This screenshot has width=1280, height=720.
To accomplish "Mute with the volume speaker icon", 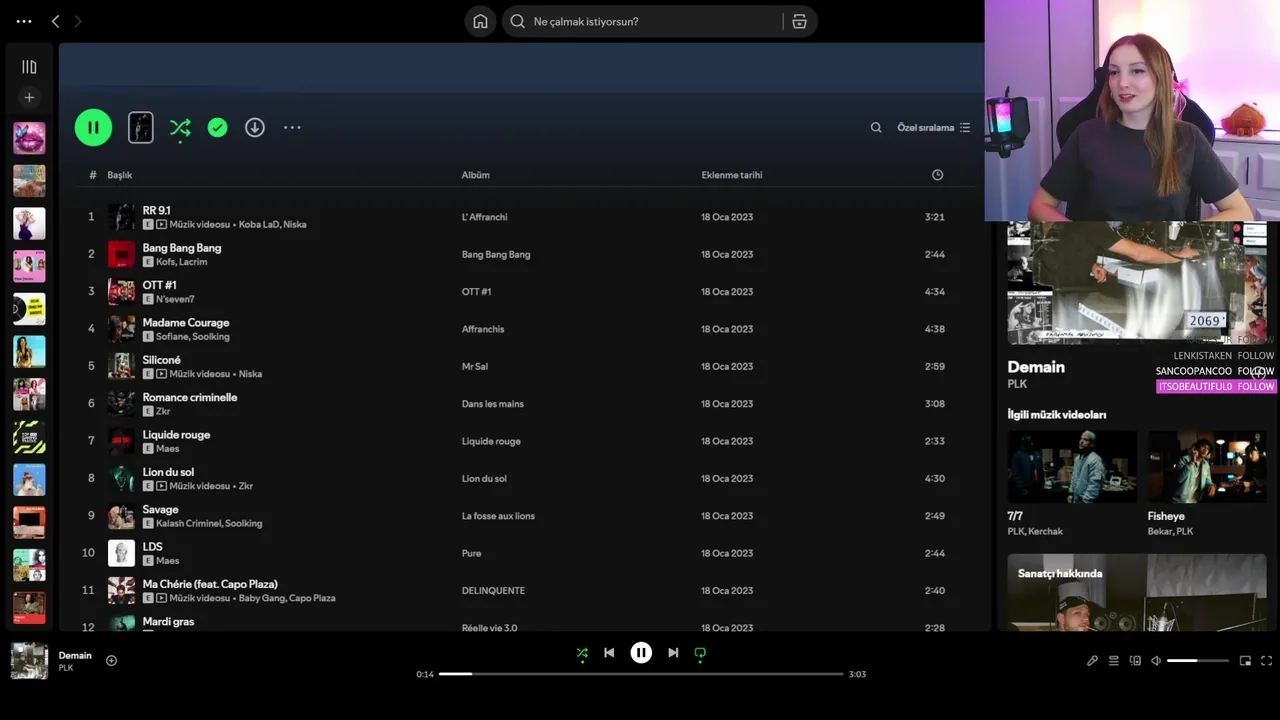I will (1156, 661).
